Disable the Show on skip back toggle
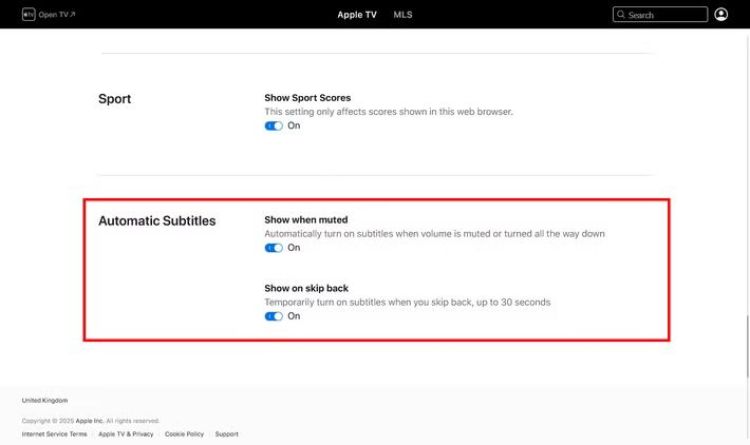The width and height of the screenshot is (750, 445). 273,316
